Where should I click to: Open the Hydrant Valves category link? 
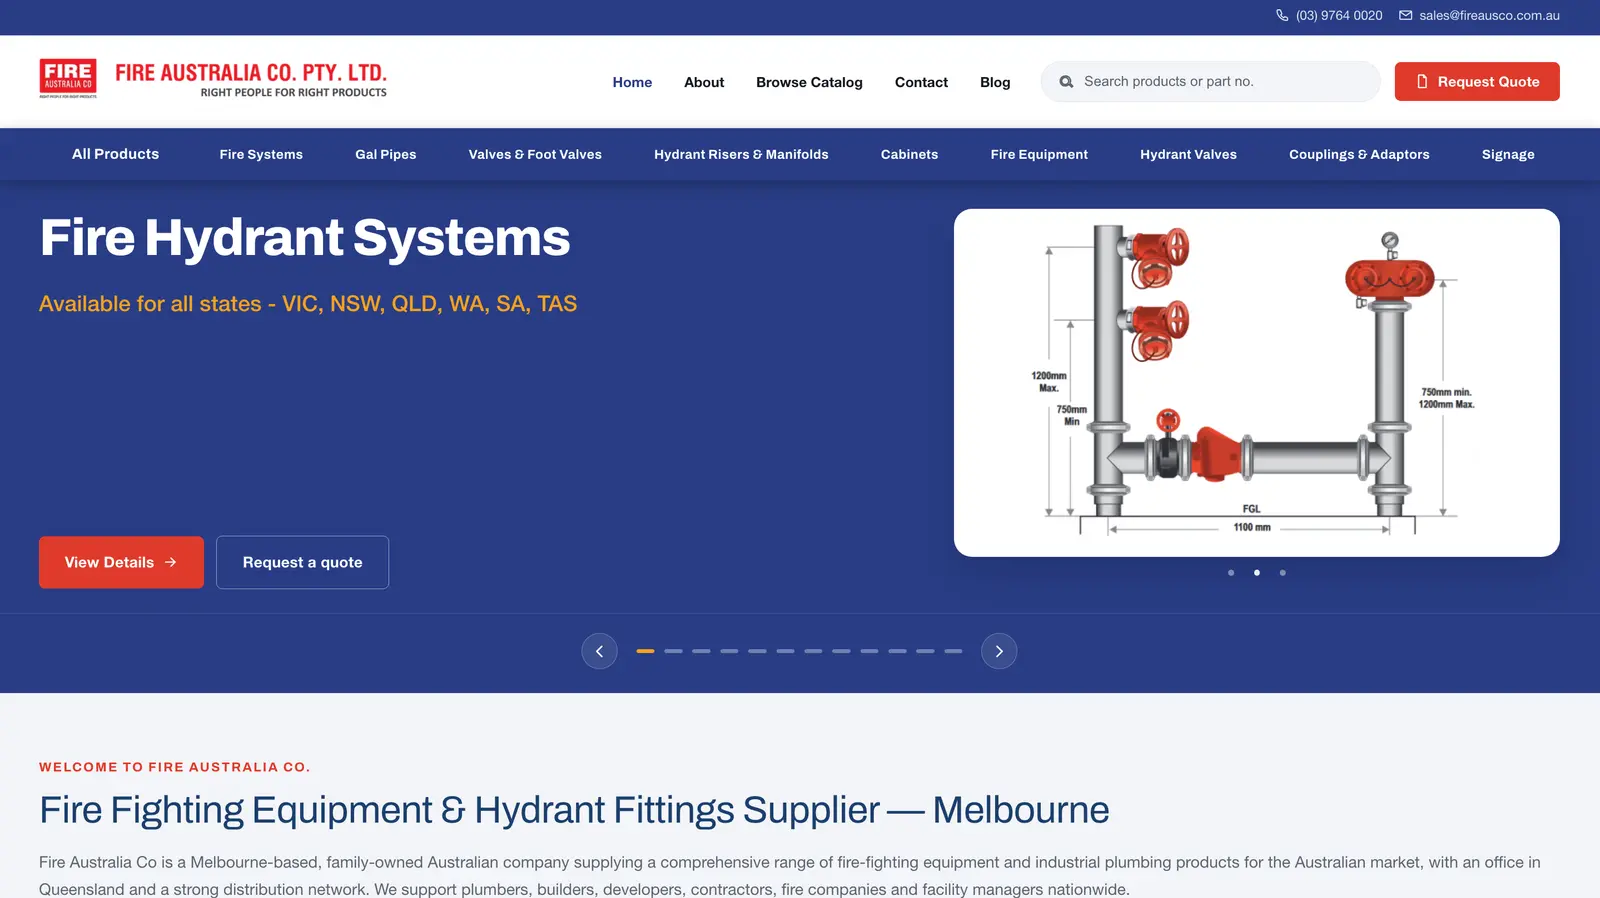(x=1188, y=154)
